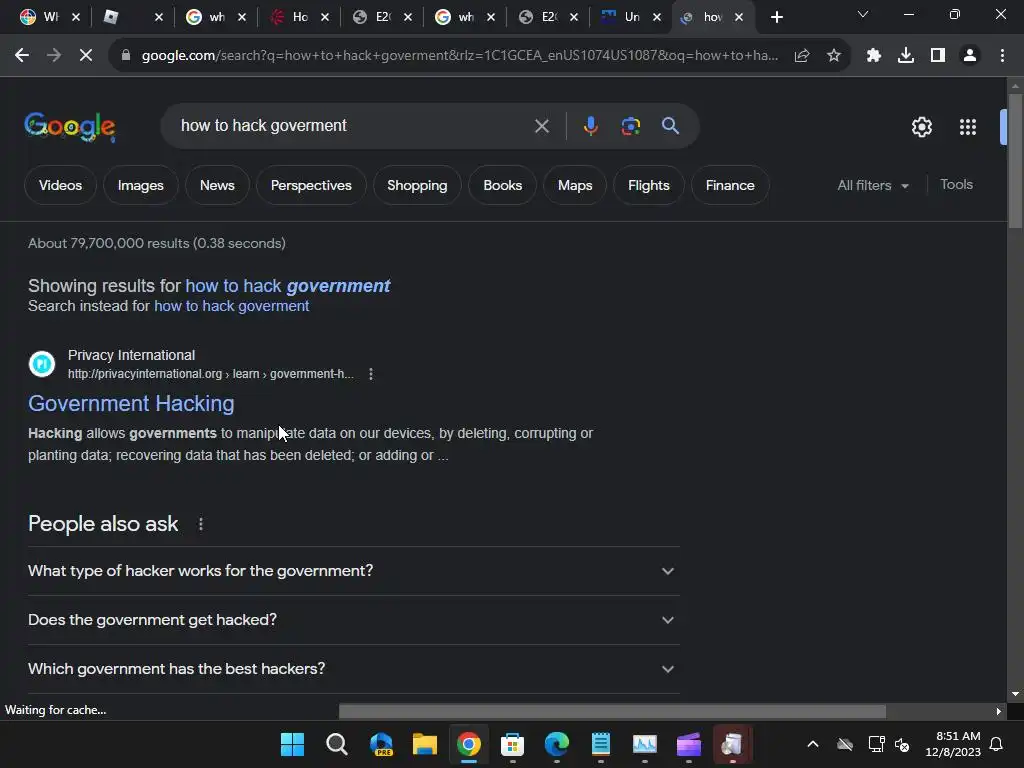Open Chrome from the taskbar
The image size is (1024, 768).
point(468,744)
